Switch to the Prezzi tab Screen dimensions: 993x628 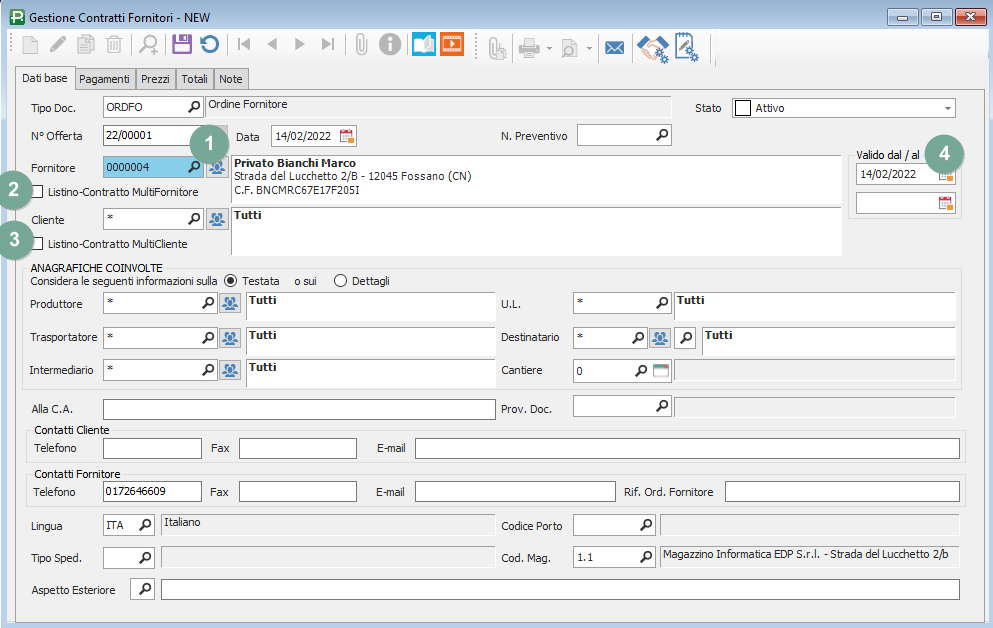point(155,79)
